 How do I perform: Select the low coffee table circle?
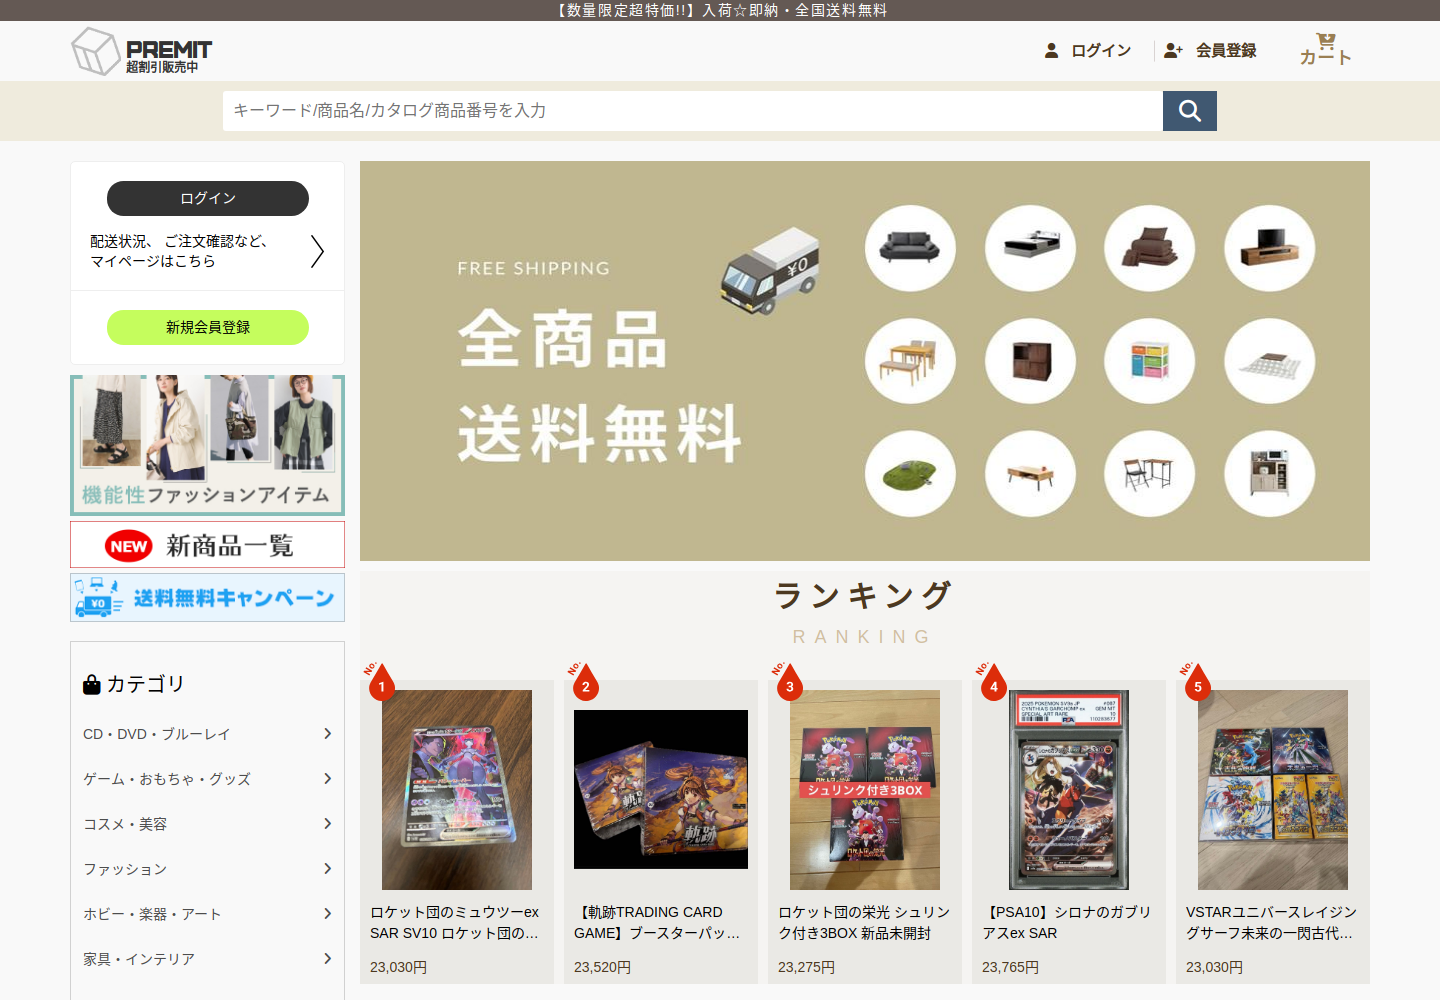coord(1030,474)
